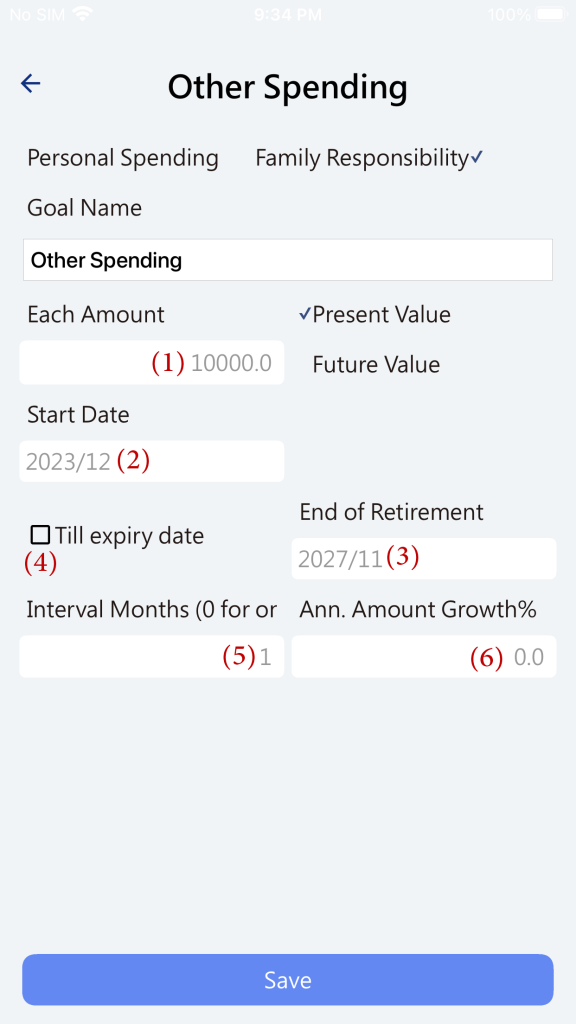
Task: Choose Future Value option
Action: coord(376,364)
